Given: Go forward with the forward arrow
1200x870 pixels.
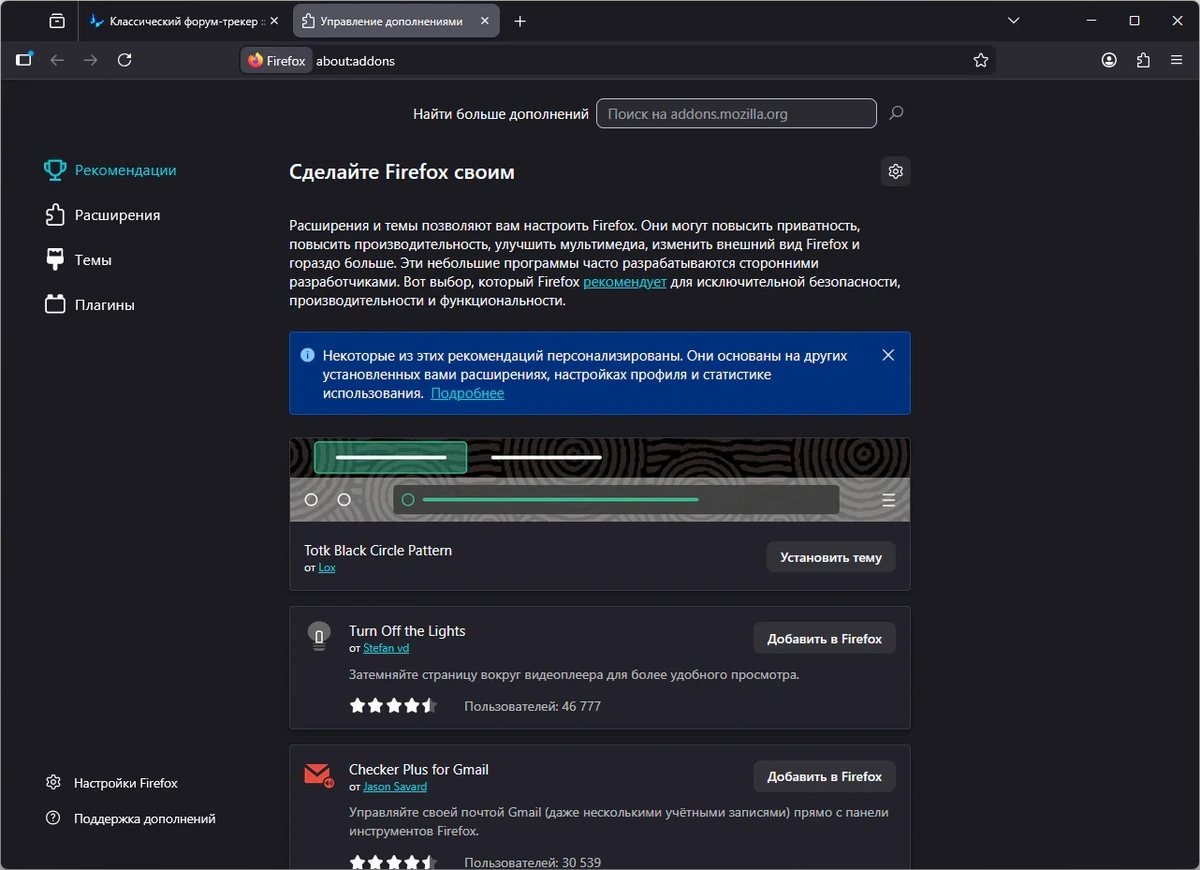Looking at the screenshot, I should pyautogui.click(x=91, y=60).
